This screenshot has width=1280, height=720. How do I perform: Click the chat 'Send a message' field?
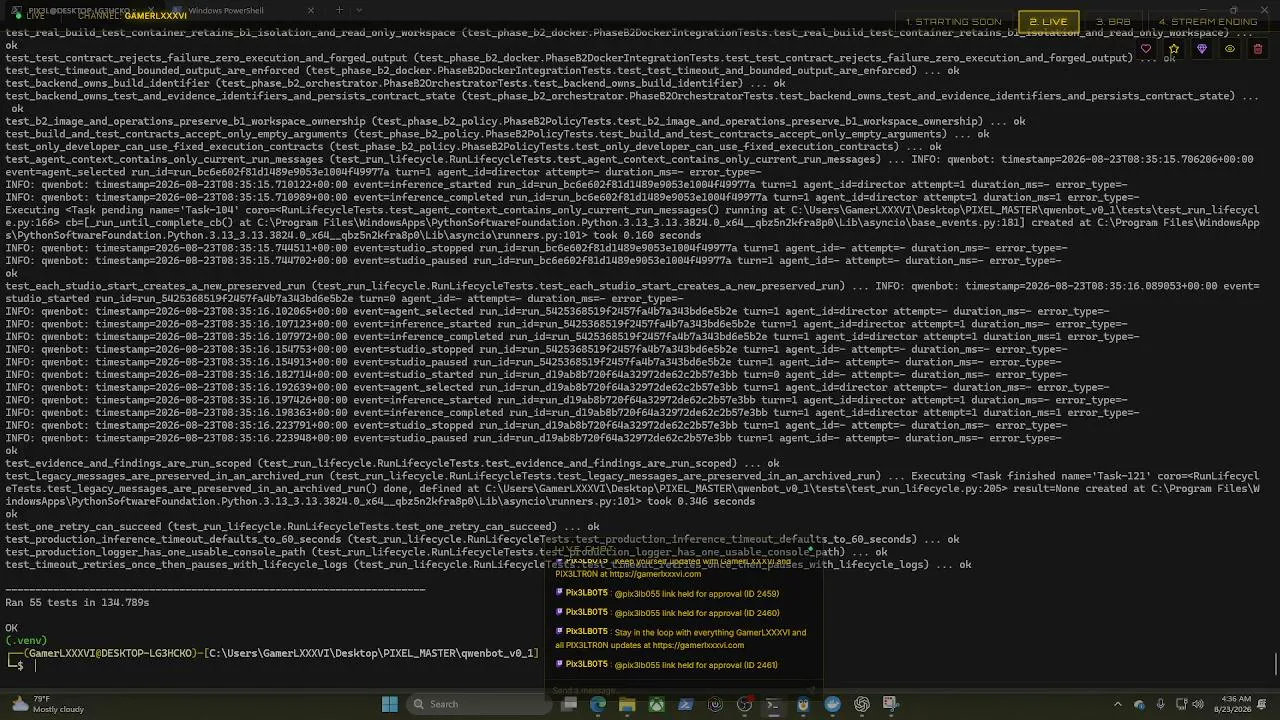[x=678, y=690]
